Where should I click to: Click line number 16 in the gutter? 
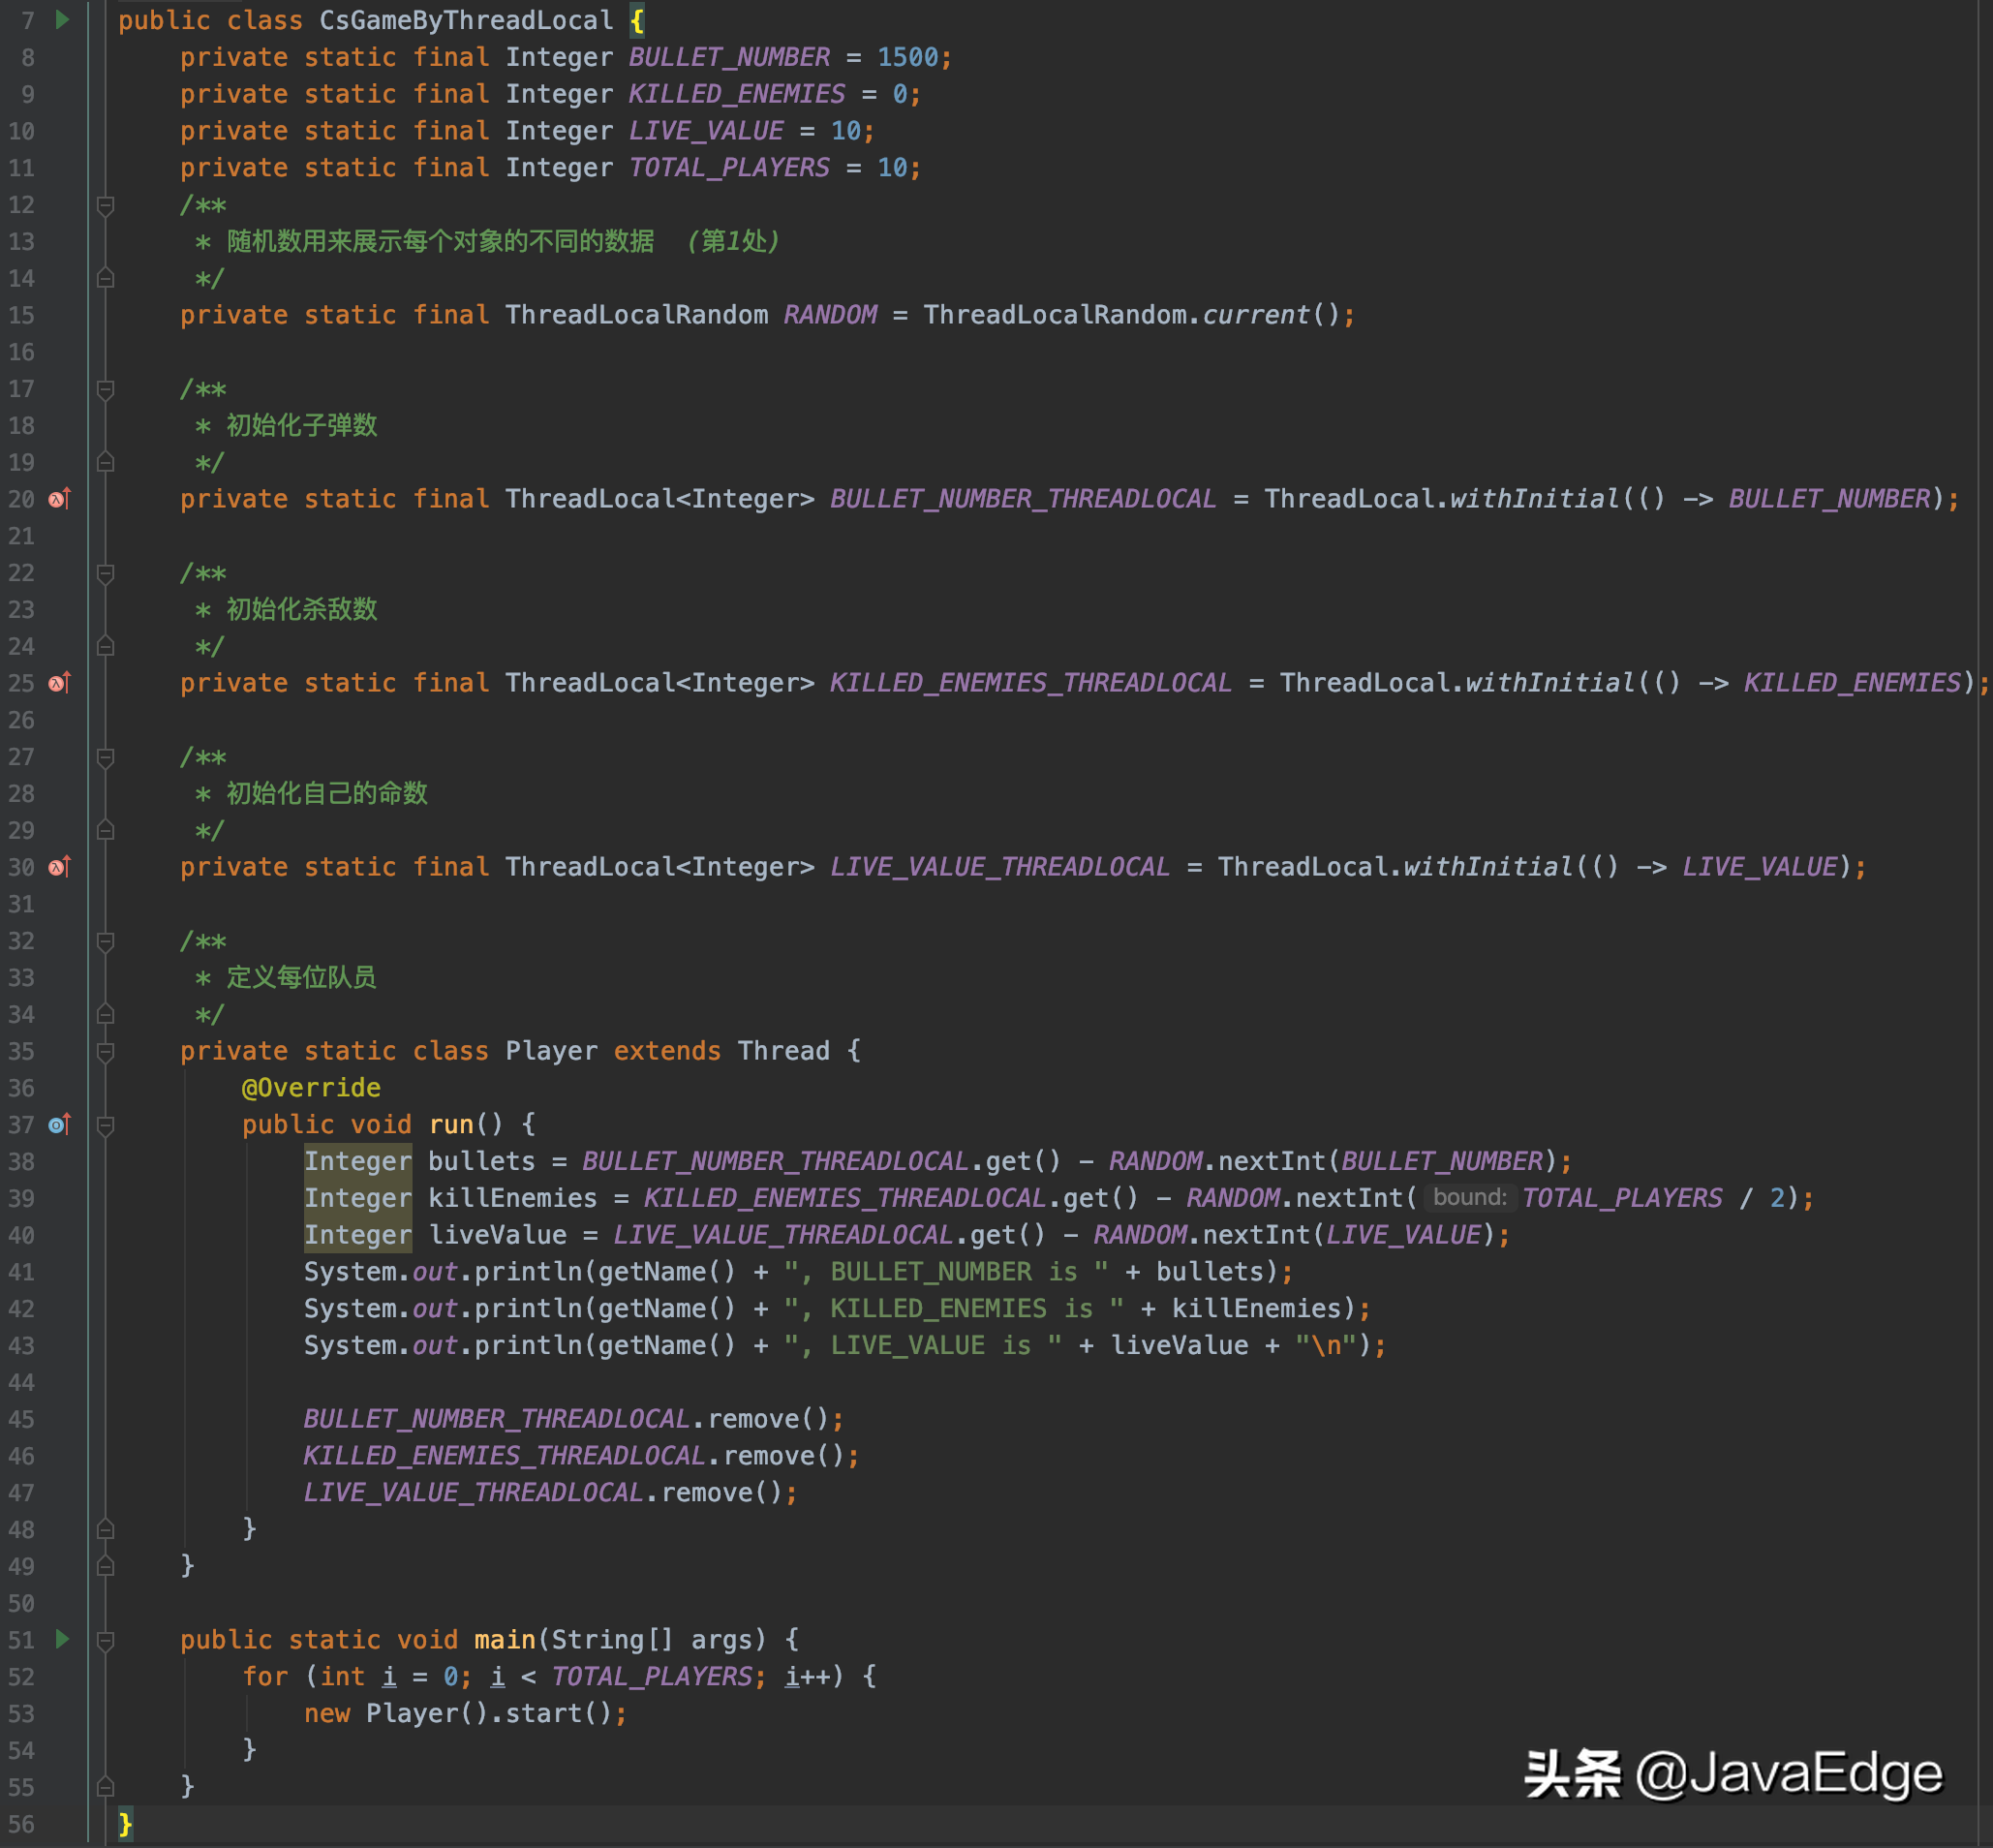[x=21, y=352]
